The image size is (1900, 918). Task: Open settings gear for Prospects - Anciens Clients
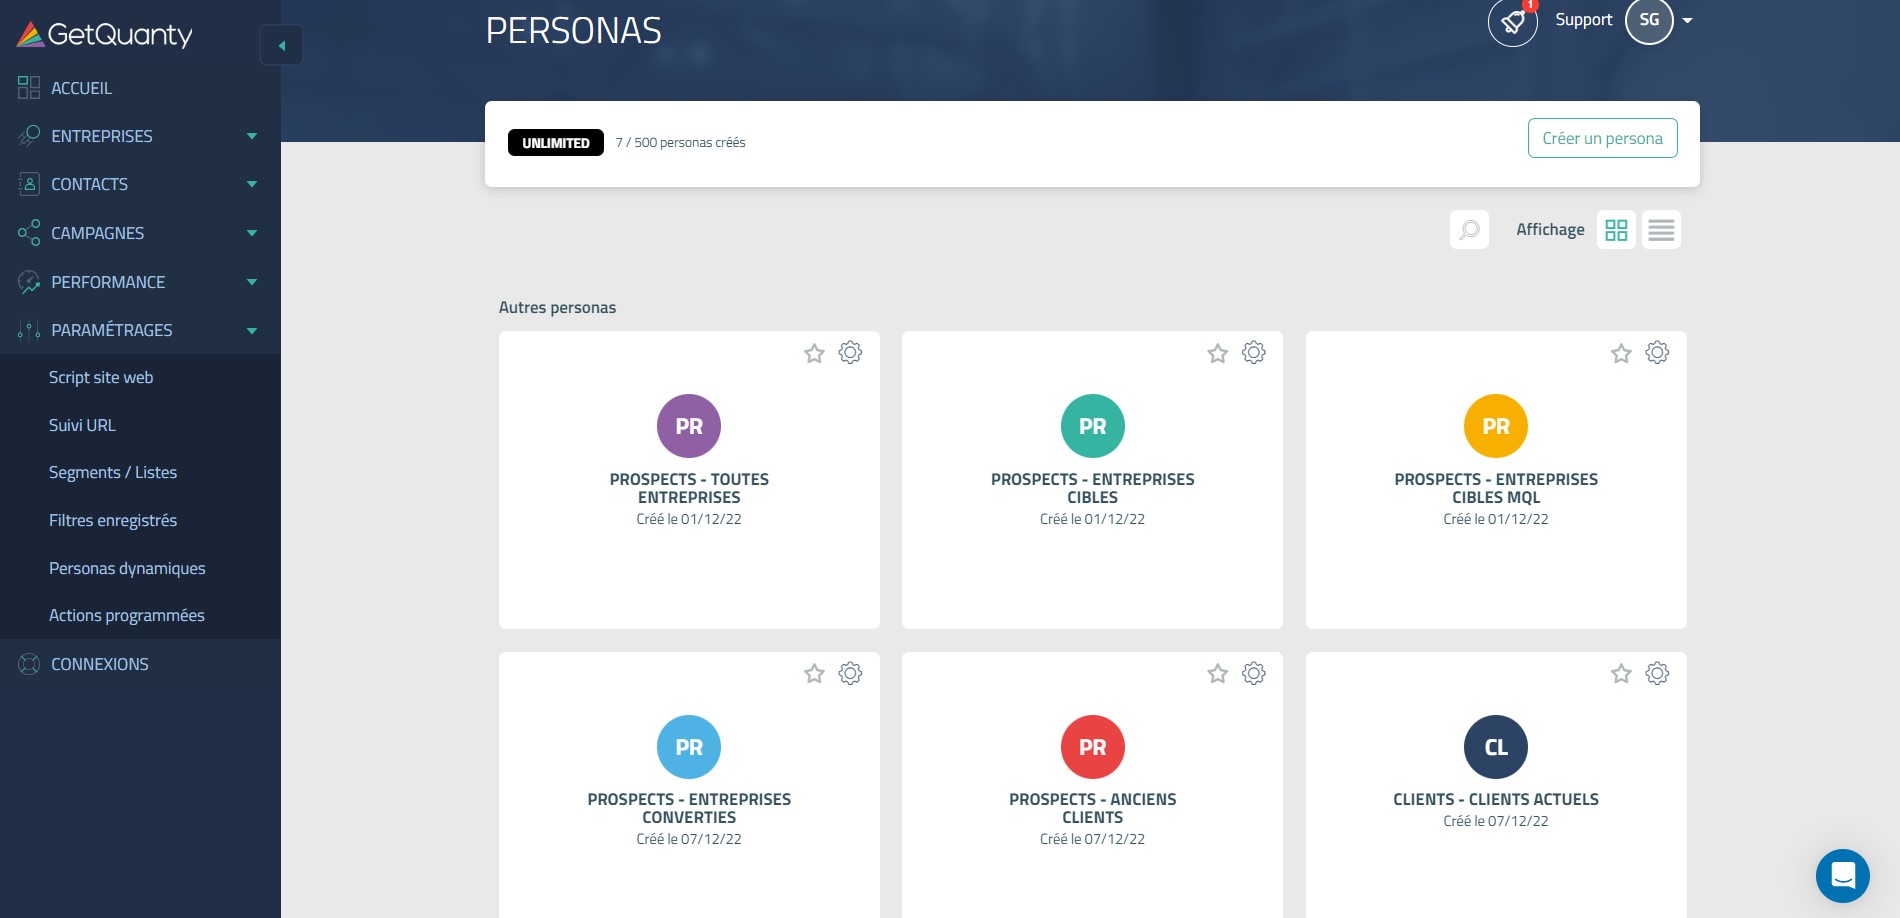pyautogui.click(x=1253, y=673)
